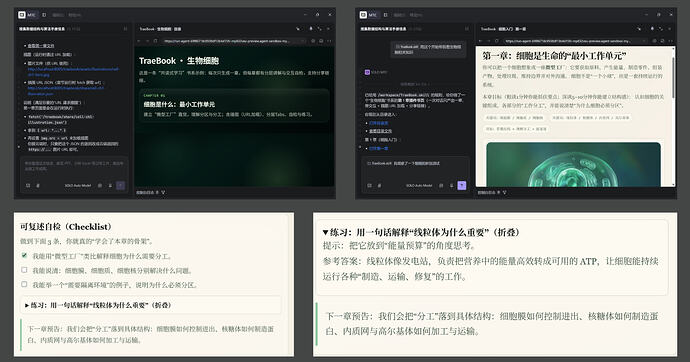Click the expand preview icon in the 第一章 tab bar
Viewport: 690px width, 362px height.
pos(661,29)
